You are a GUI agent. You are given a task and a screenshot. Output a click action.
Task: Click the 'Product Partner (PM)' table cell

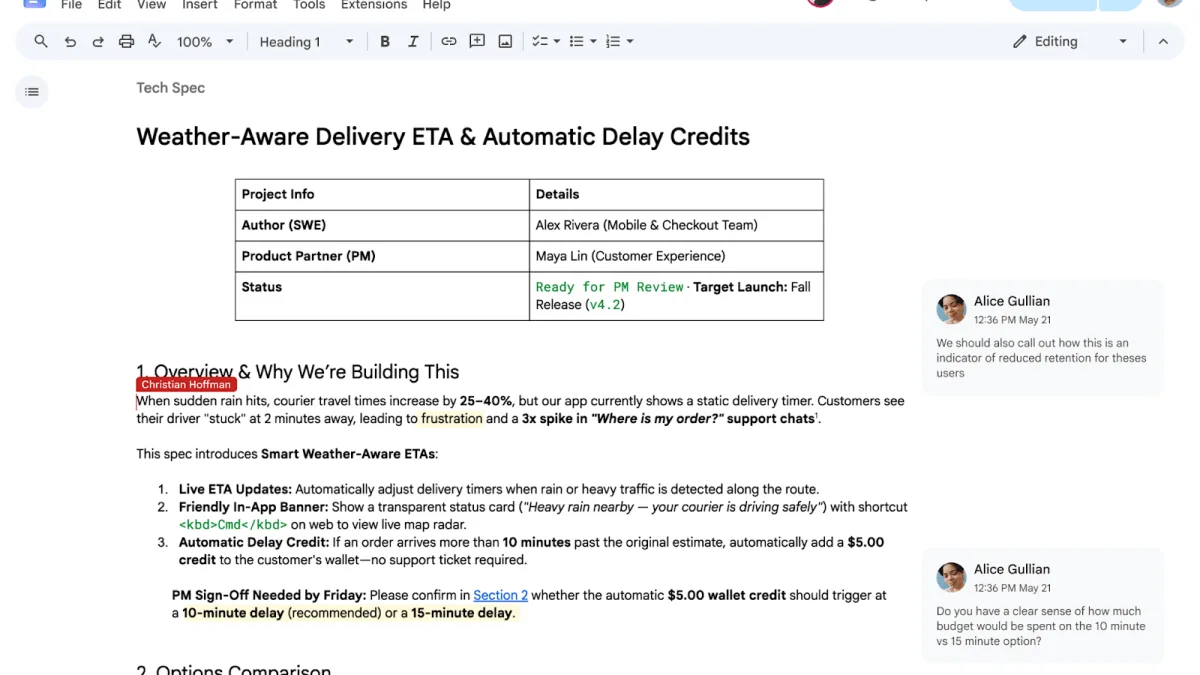click(382, 256)
